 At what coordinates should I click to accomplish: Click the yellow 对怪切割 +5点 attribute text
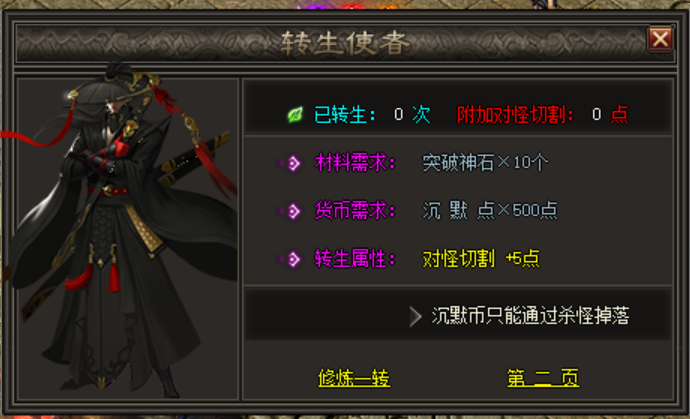coord(481,259)
